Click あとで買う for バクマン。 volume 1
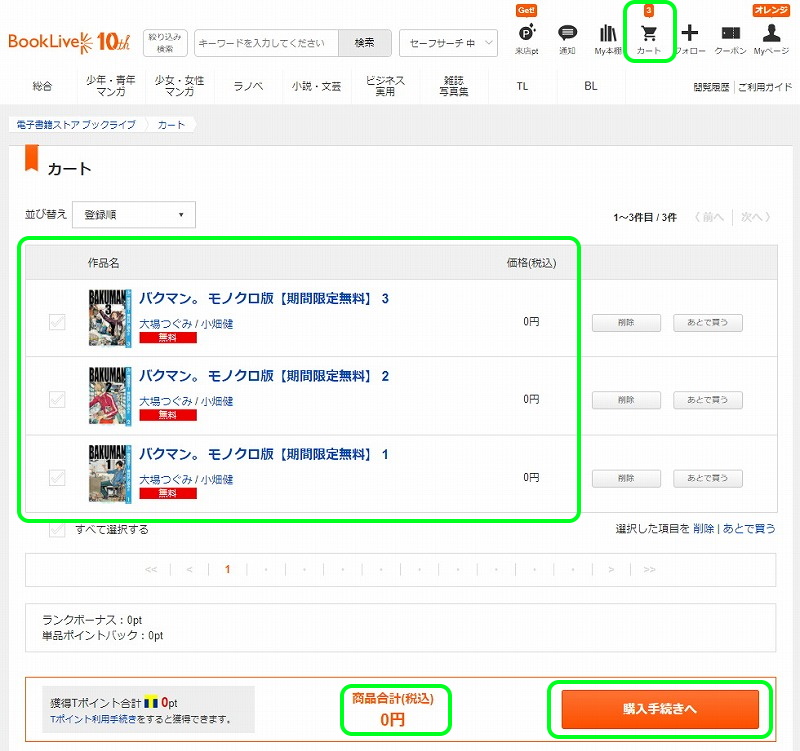Viewport: 800px width, 751px height. point(708,479)
